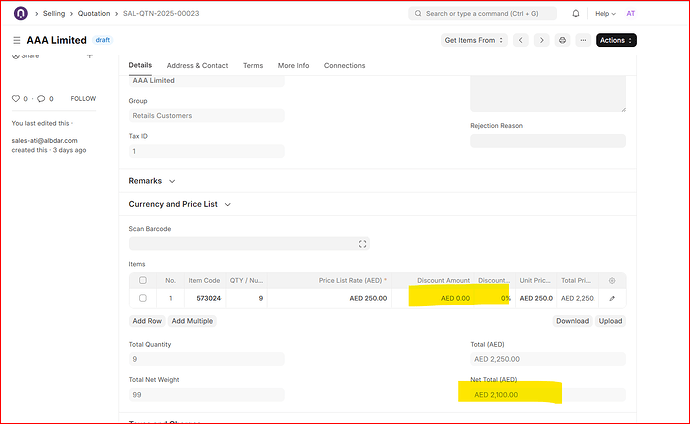Select all items with header checkbox

[143, 281]
